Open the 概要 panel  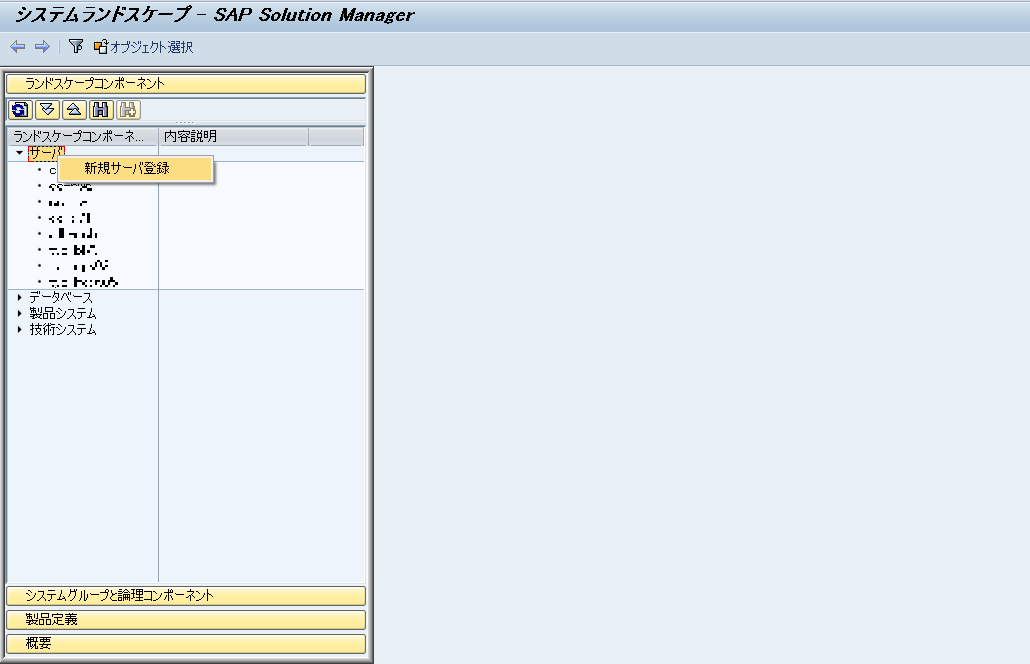point(186,643)
